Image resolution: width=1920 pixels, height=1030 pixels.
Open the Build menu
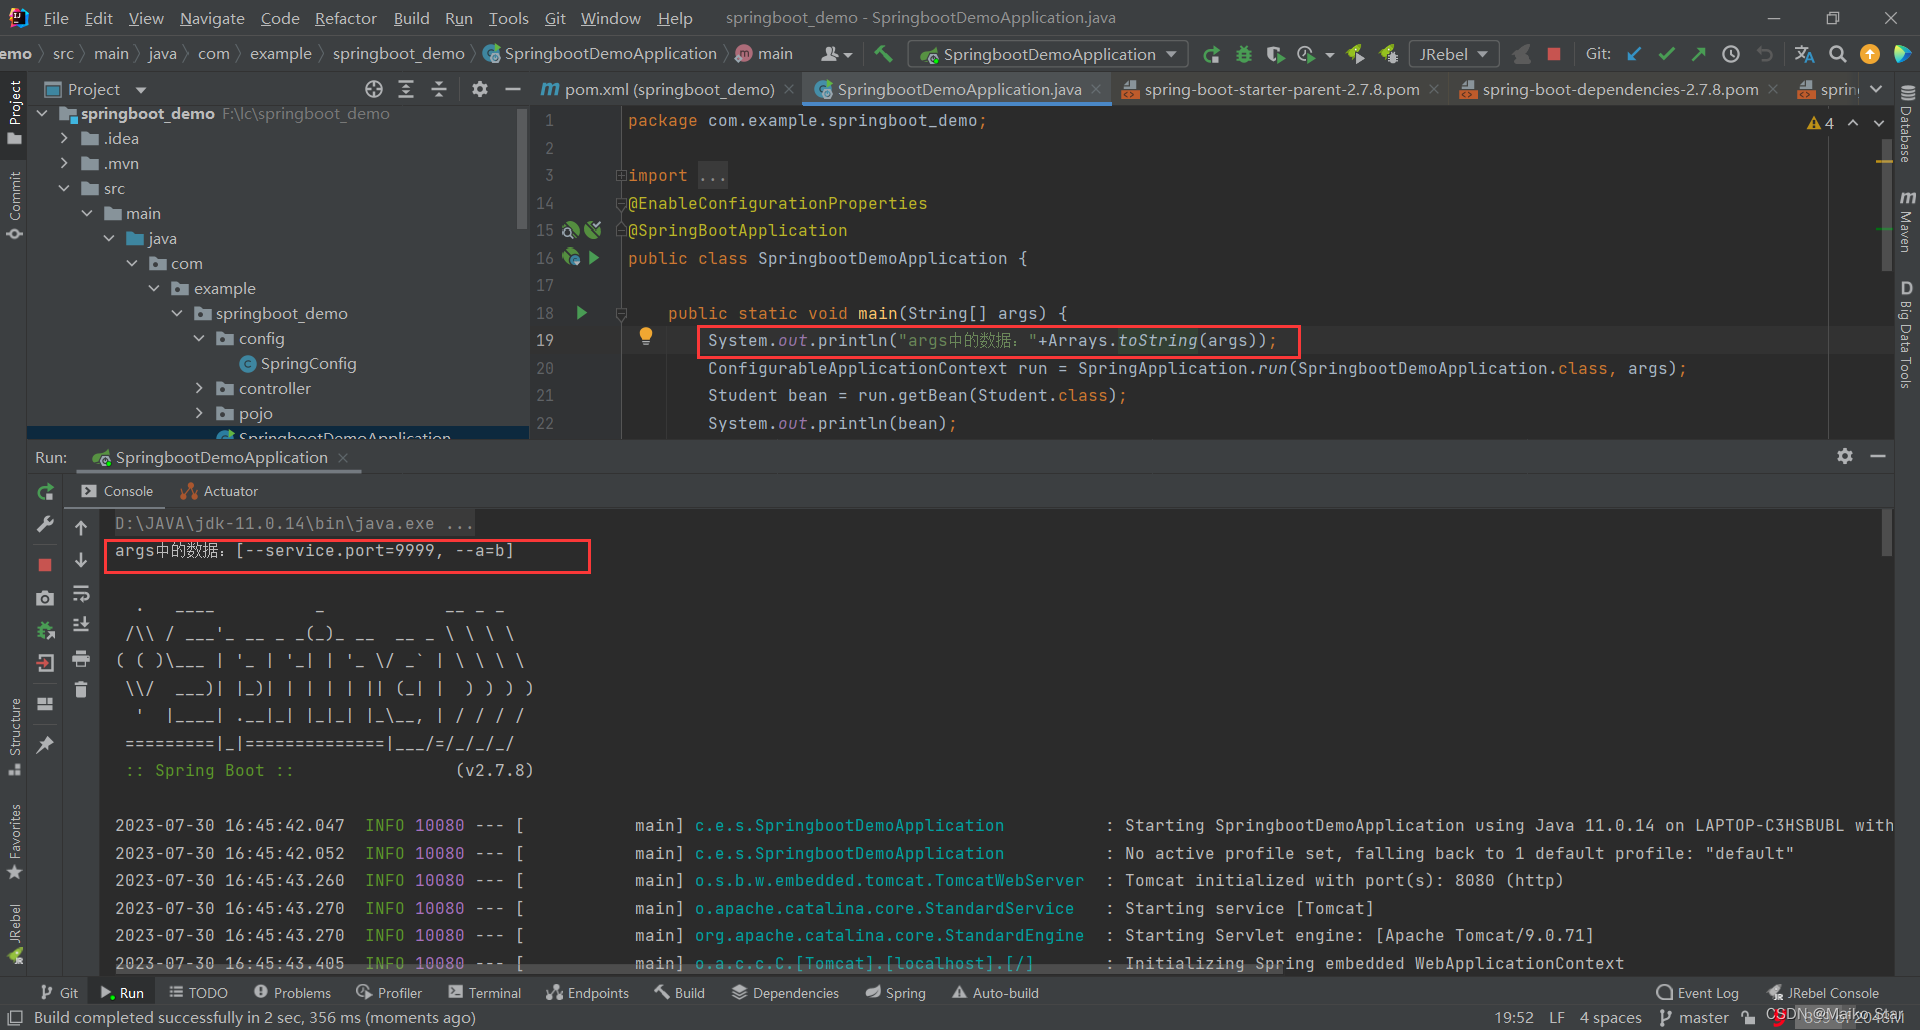(x=411, y=18)
